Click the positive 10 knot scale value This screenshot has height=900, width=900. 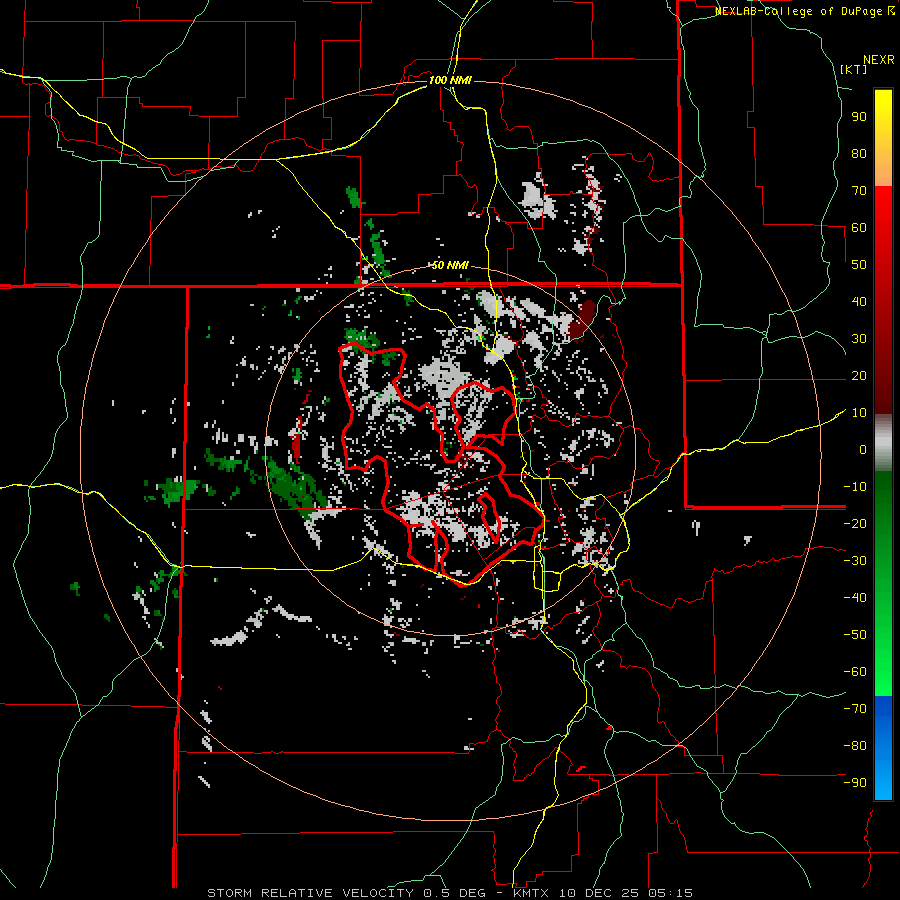(x=859, y=413)
